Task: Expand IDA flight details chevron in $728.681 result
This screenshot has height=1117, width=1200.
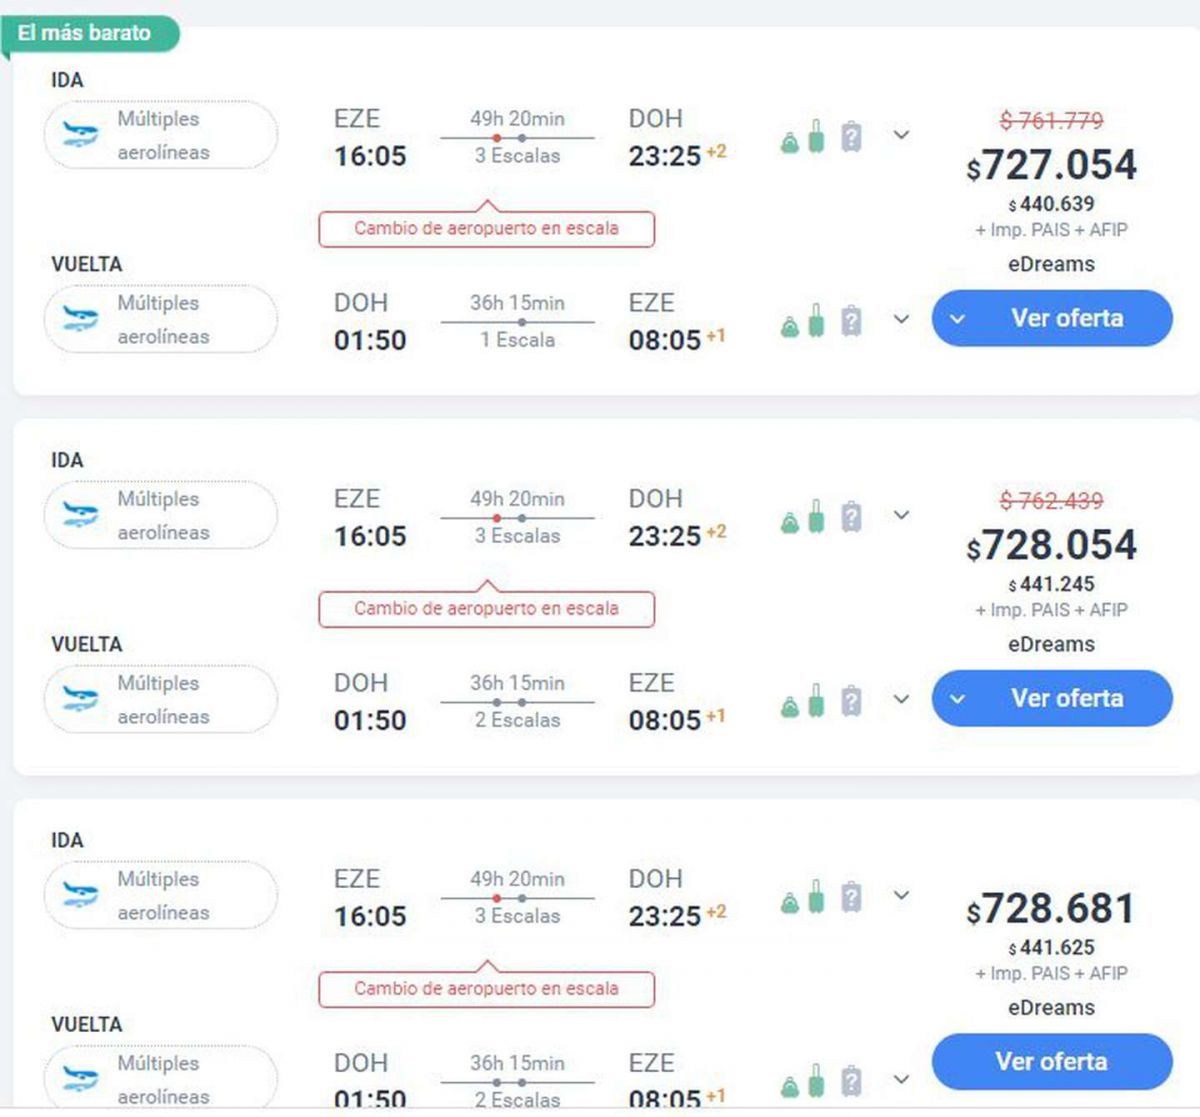Action: coord(901,895)
